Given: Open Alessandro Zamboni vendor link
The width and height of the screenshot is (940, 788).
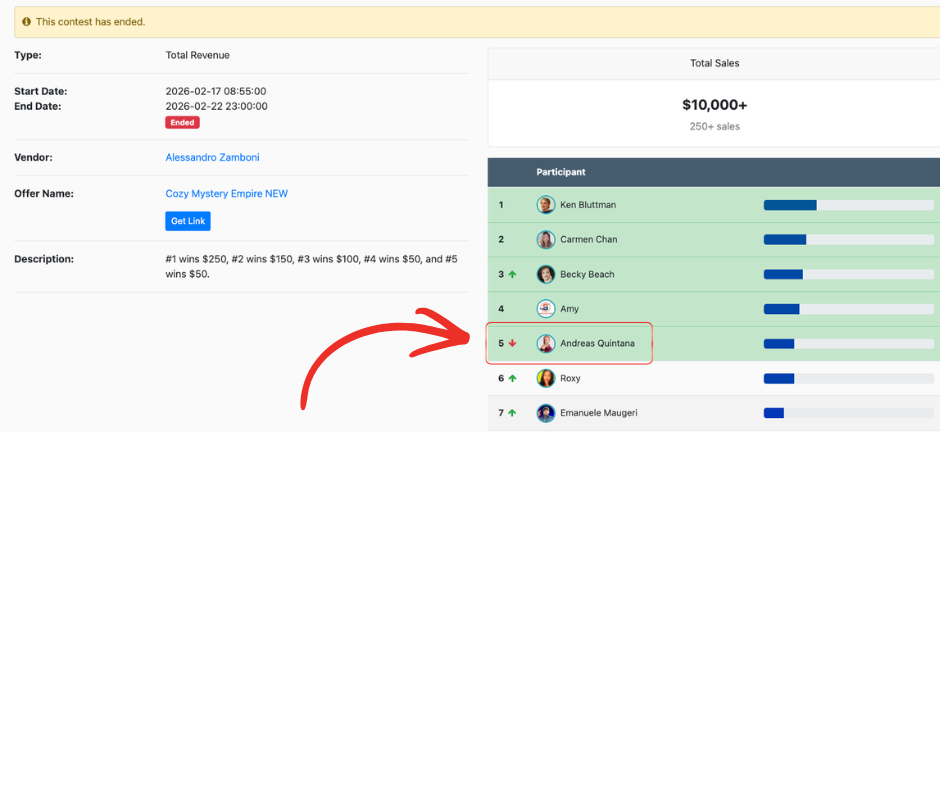Looking at the screenshot, I should coord(212,157).
